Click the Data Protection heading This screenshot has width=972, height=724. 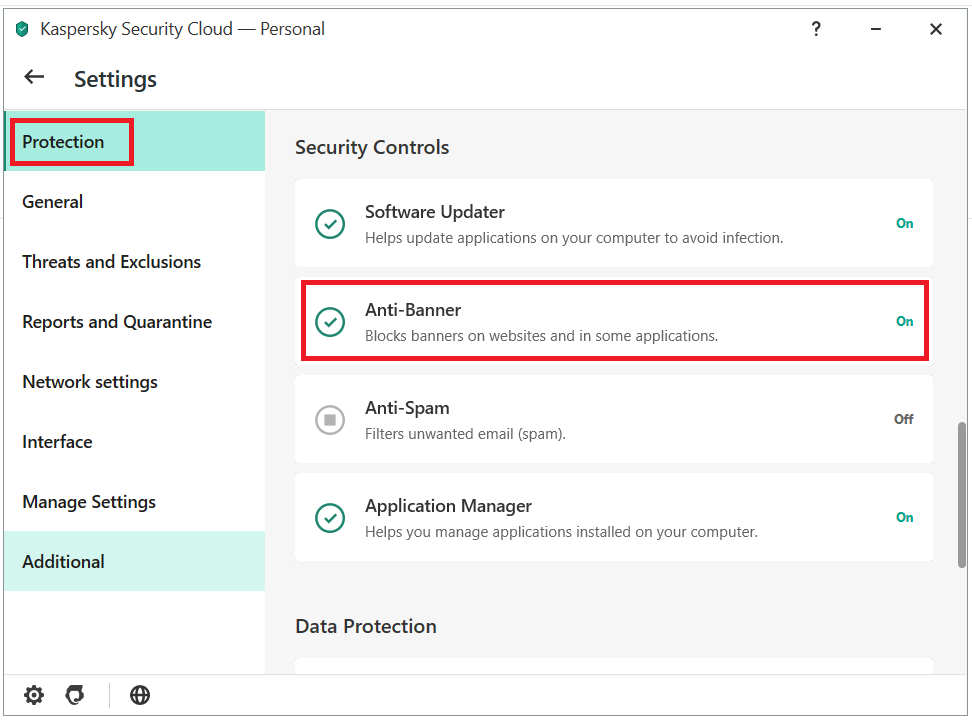click(366, 626)
